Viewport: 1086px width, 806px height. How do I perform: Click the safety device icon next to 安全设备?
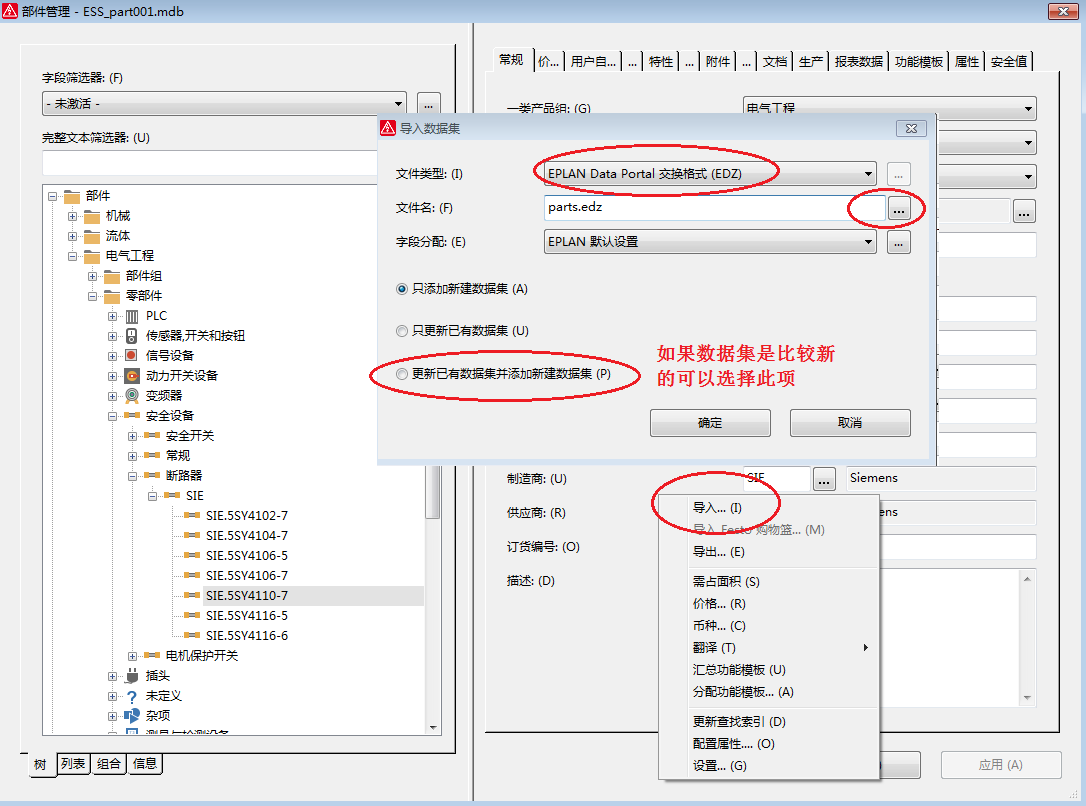point(132,415)
